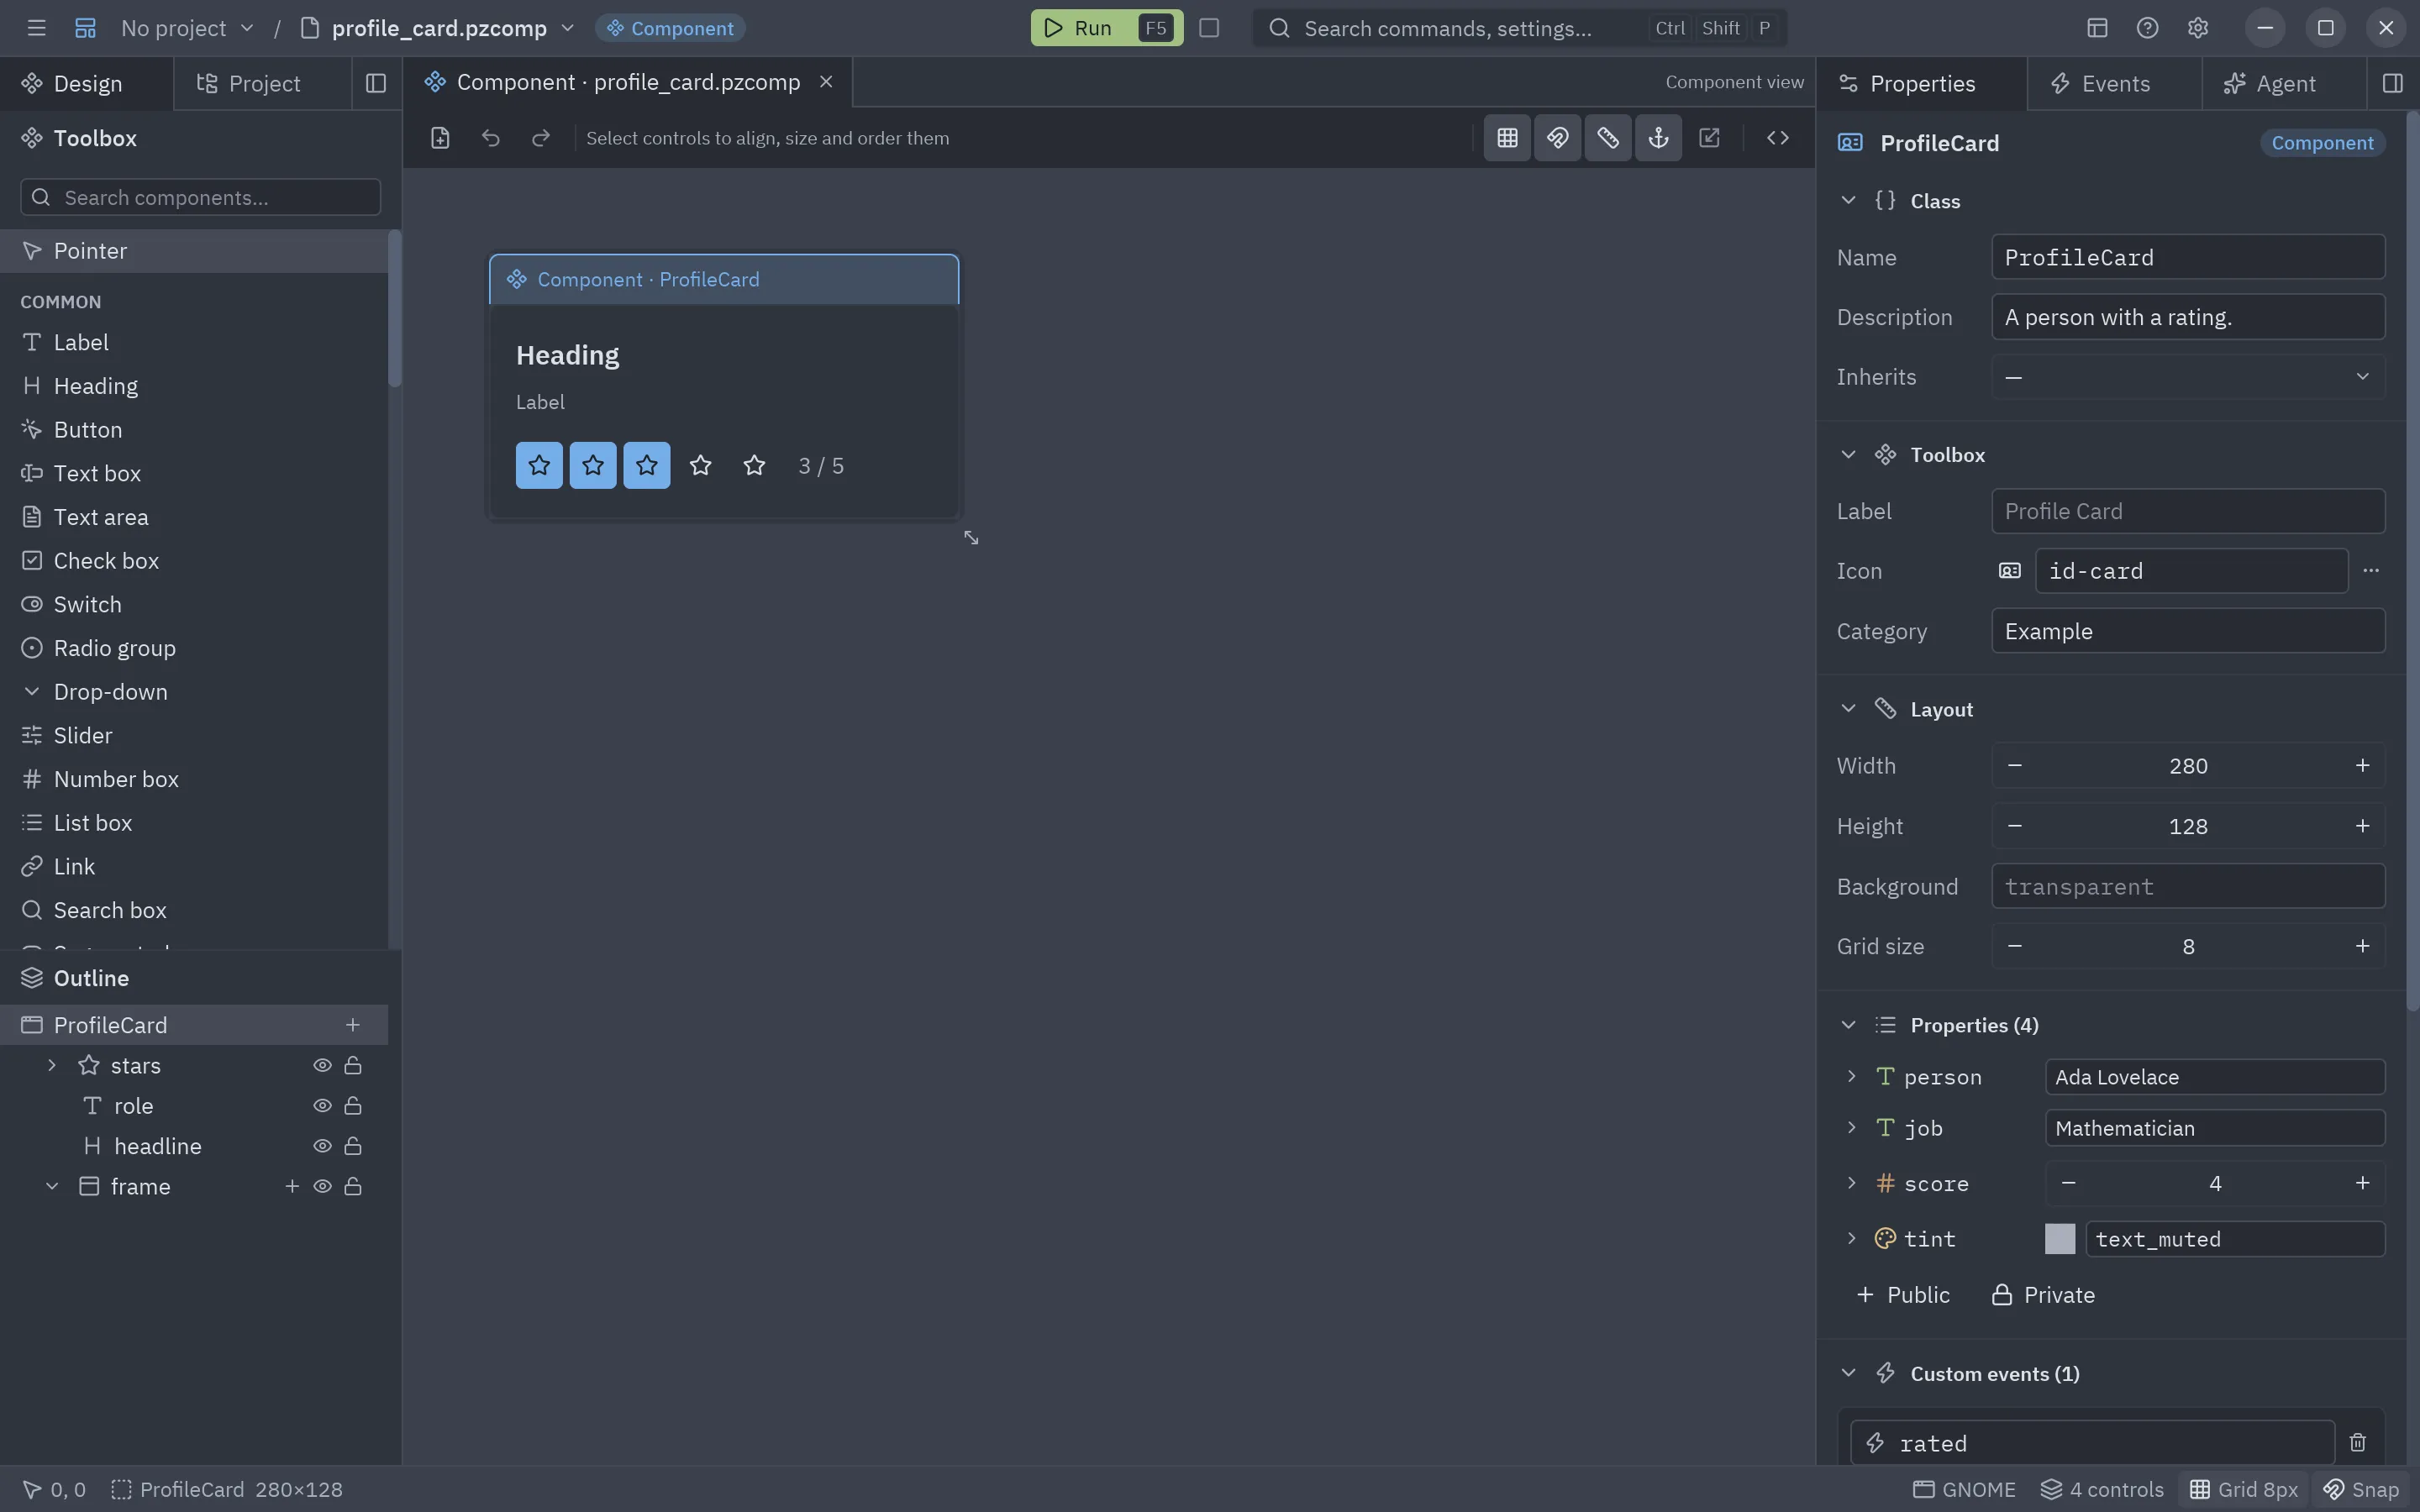
Task: Click the redo arrow in design toolbar
Action: click(x=541, y=138)
